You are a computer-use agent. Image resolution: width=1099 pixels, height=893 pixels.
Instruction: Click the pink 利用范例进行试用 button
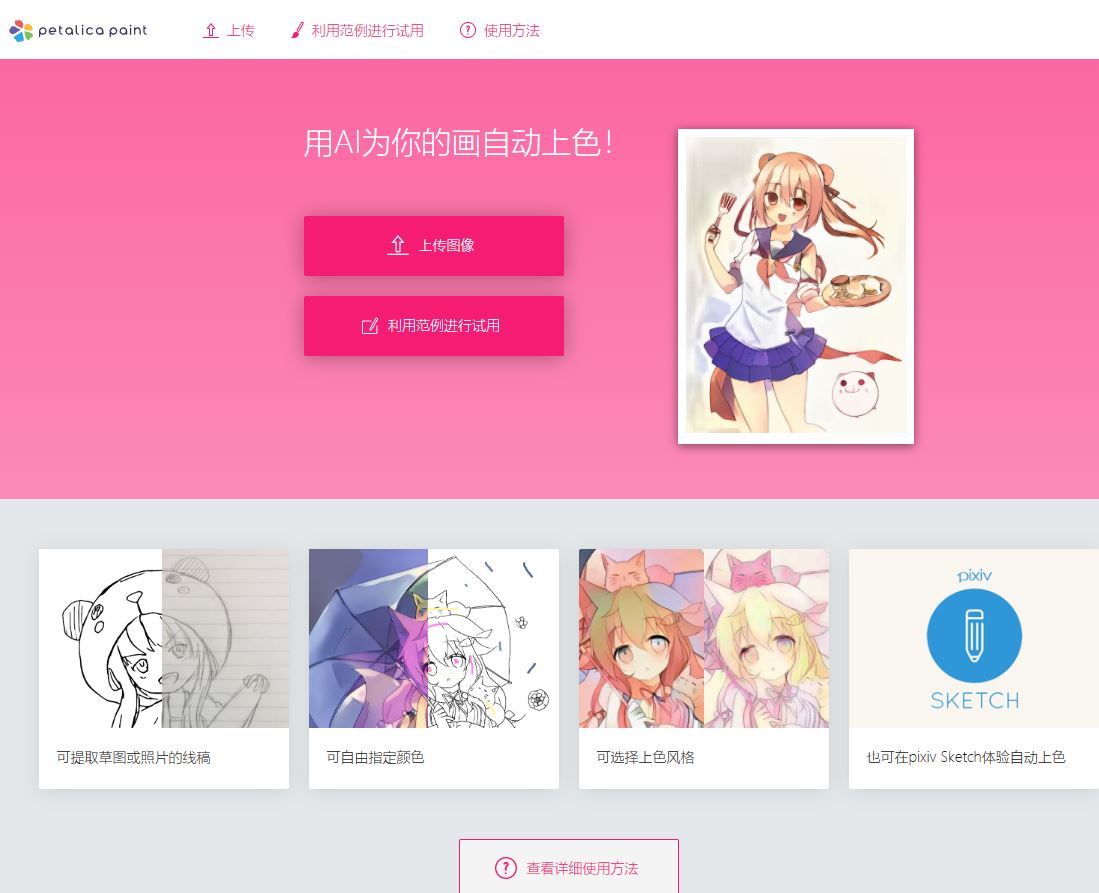coord(434,326)
